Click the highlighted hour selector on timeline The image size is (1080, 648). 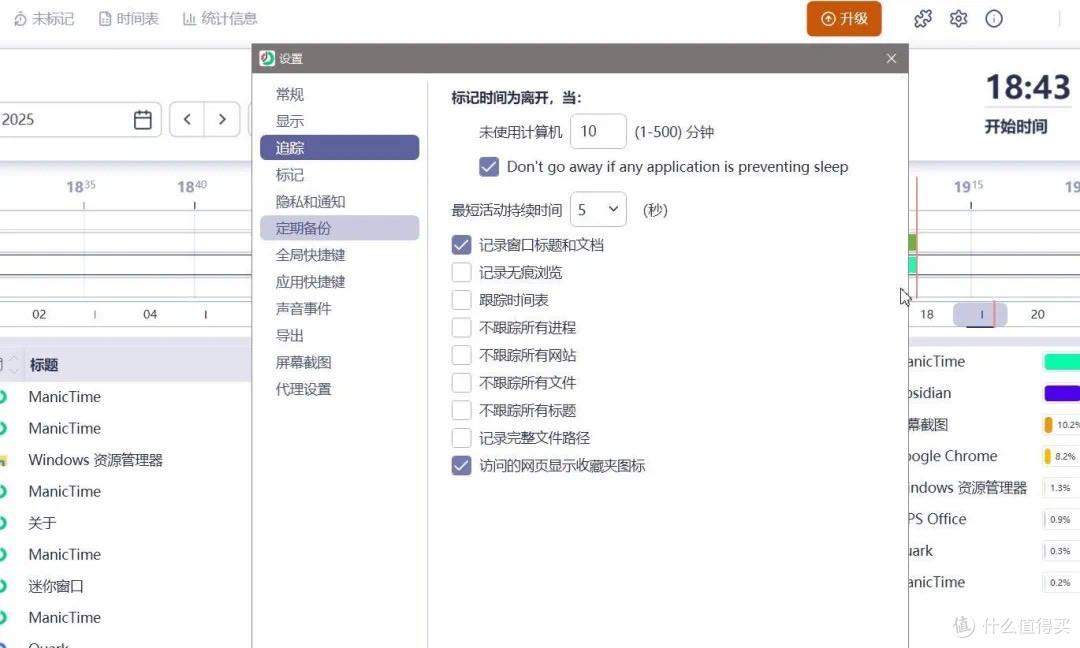[980, 315]
